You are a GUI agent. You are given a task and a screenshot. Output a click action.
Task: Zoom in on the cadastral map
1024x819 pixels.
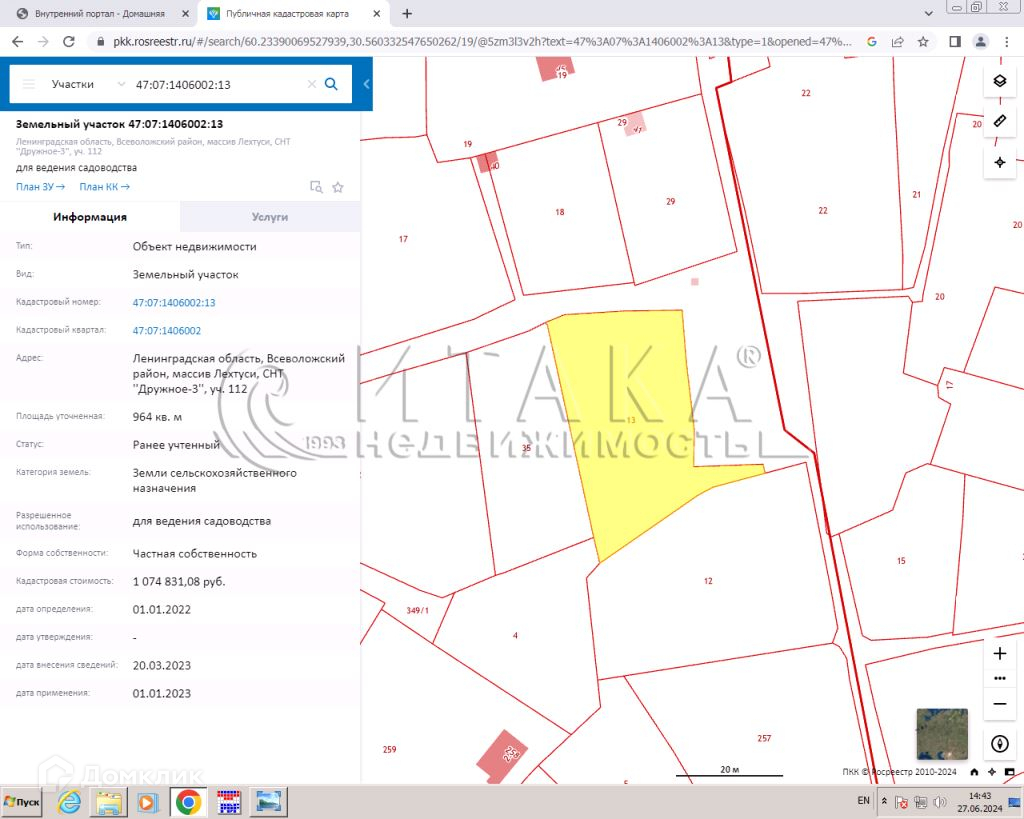[x=999, y=653]
